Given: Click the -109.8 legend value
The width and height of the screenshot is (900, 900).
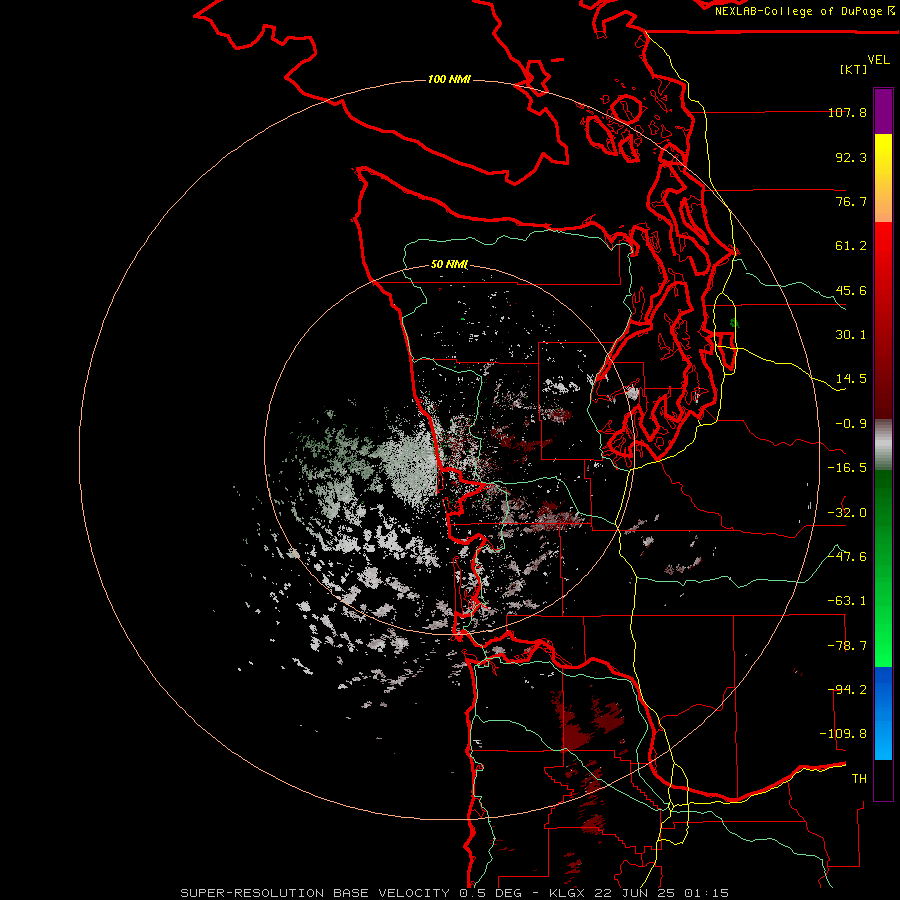Looking at the screenshot, I should (x=843, y=734).
